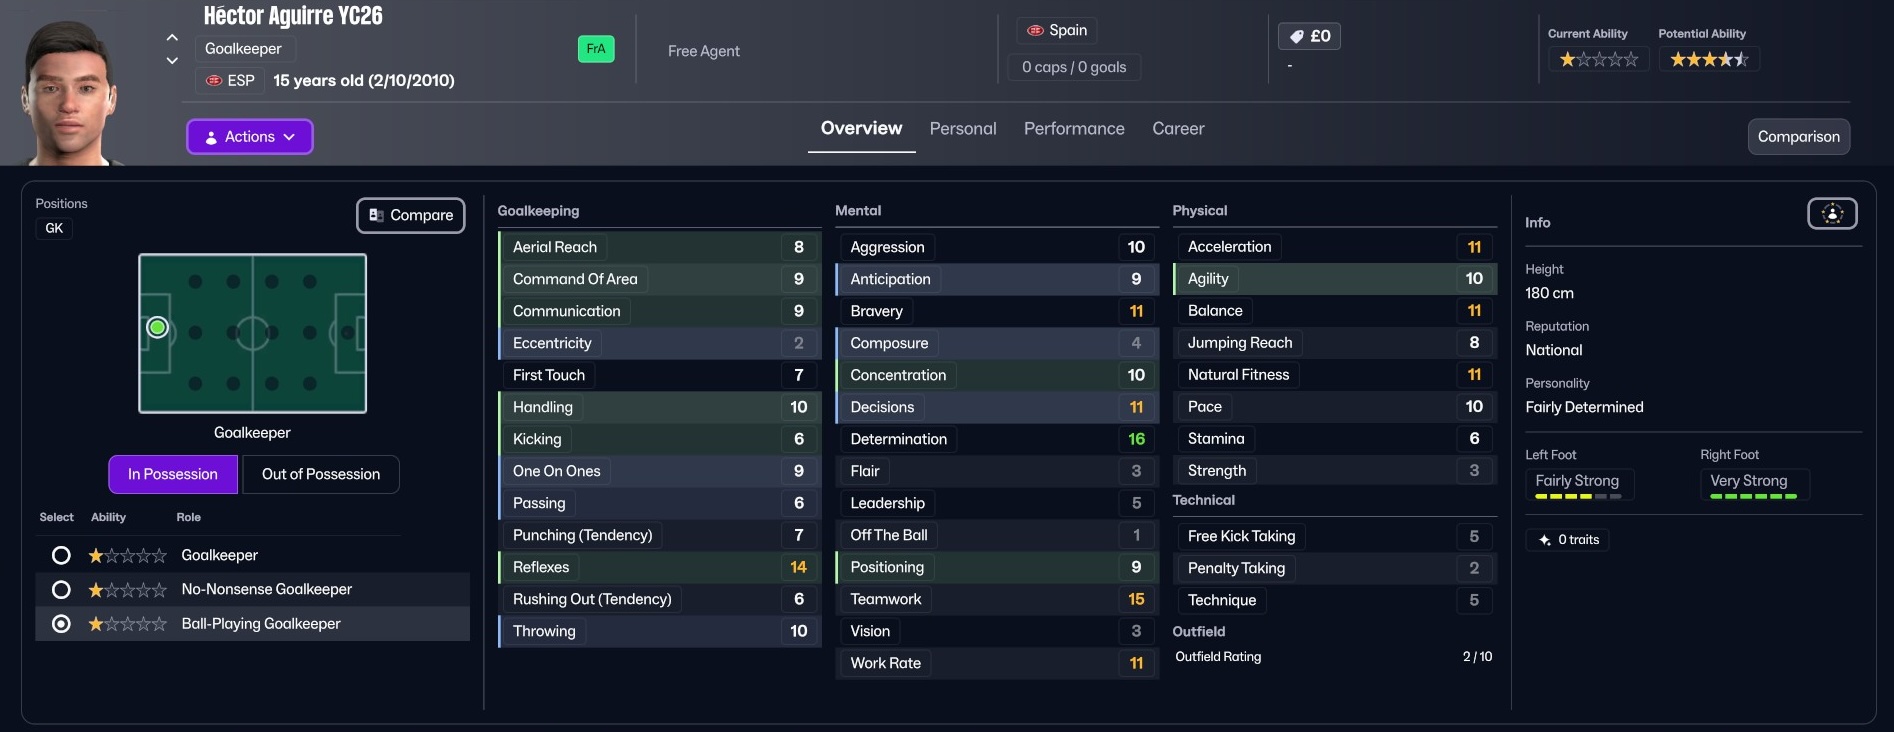This screenshot has height=732, width=1894.
Task: Click the ESP flag next to age
Action: (x=214, y=81)
